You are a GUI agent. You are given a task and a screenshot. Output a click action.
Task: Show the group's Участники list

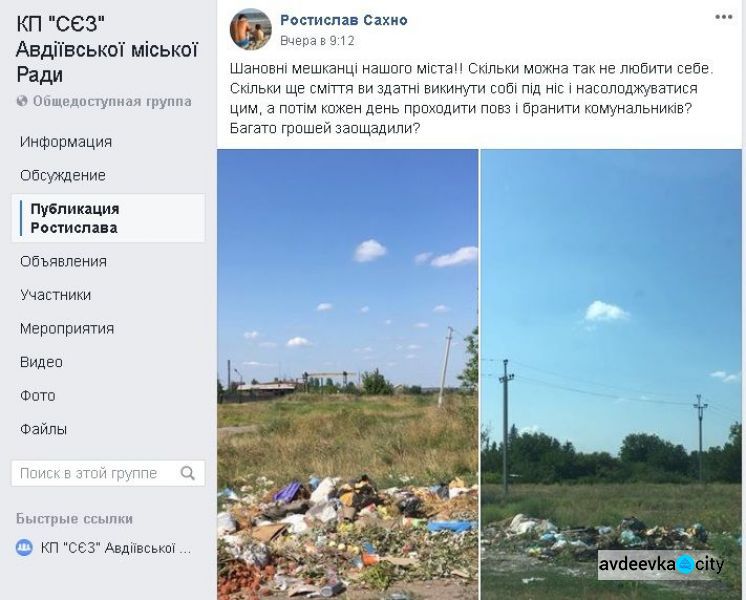tap(55, 295)
